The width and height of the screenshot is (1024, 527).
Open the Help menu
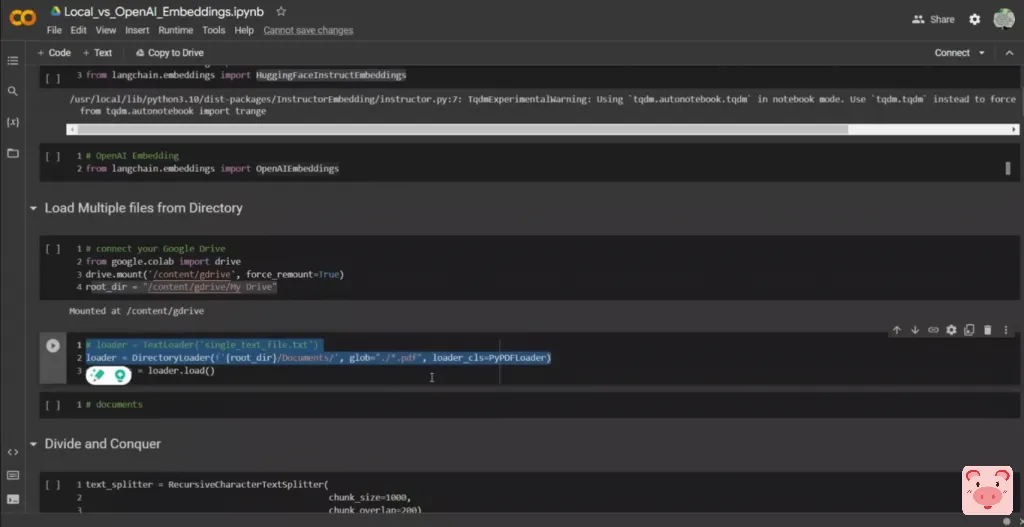244,30
